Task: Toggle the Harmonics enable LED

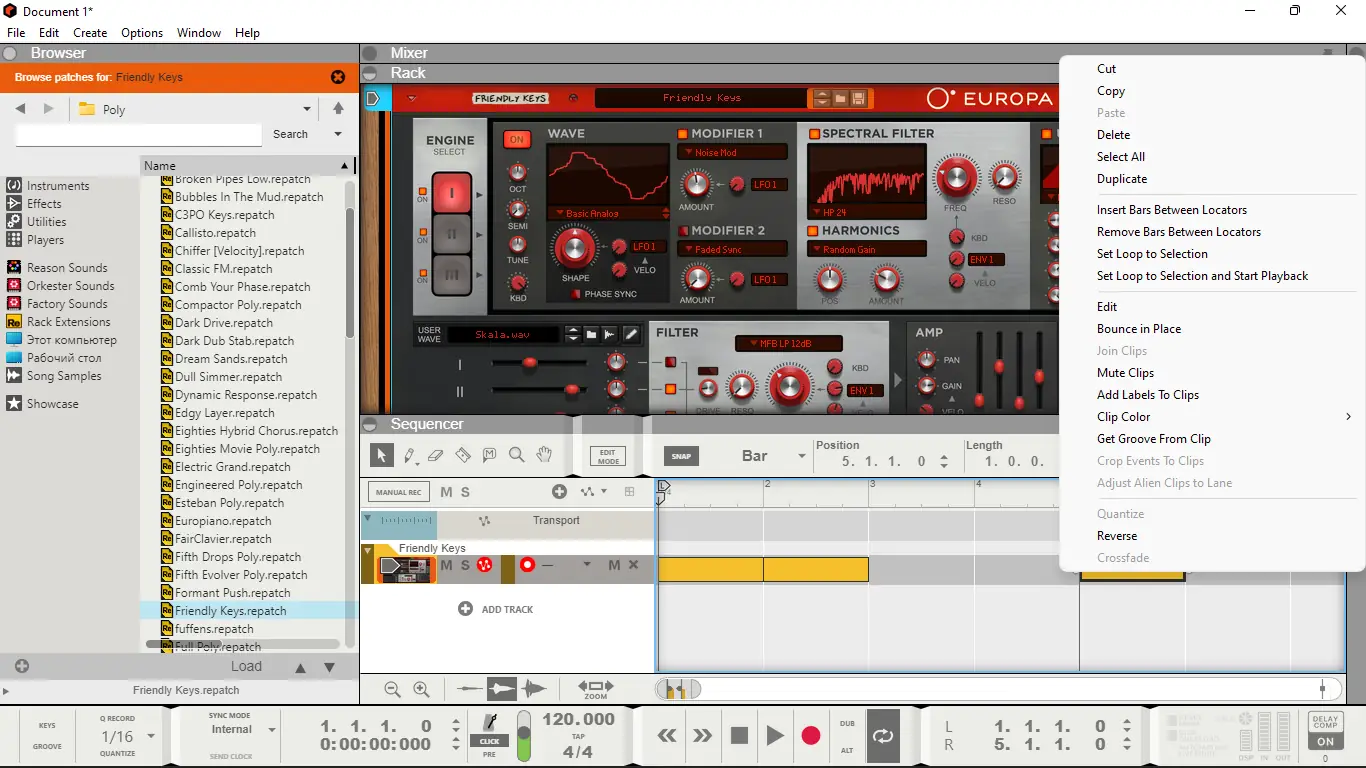Action: coord(813,231)
